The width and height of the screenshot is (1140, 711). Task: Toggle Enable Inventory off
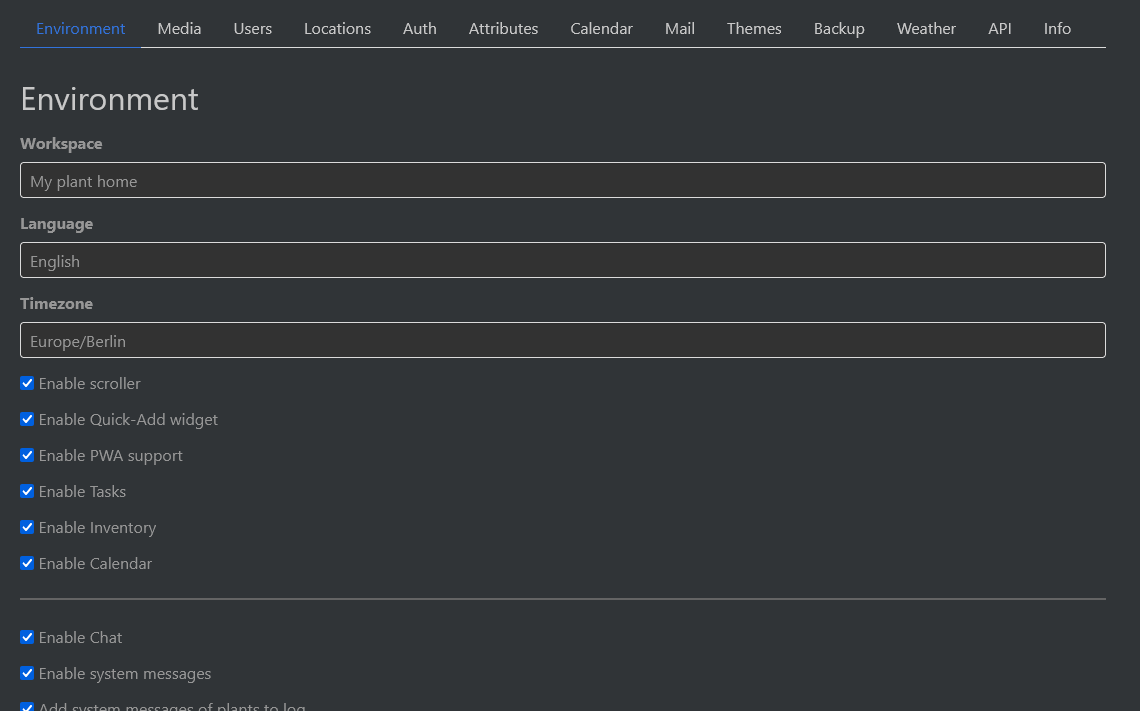coord(27,527)
